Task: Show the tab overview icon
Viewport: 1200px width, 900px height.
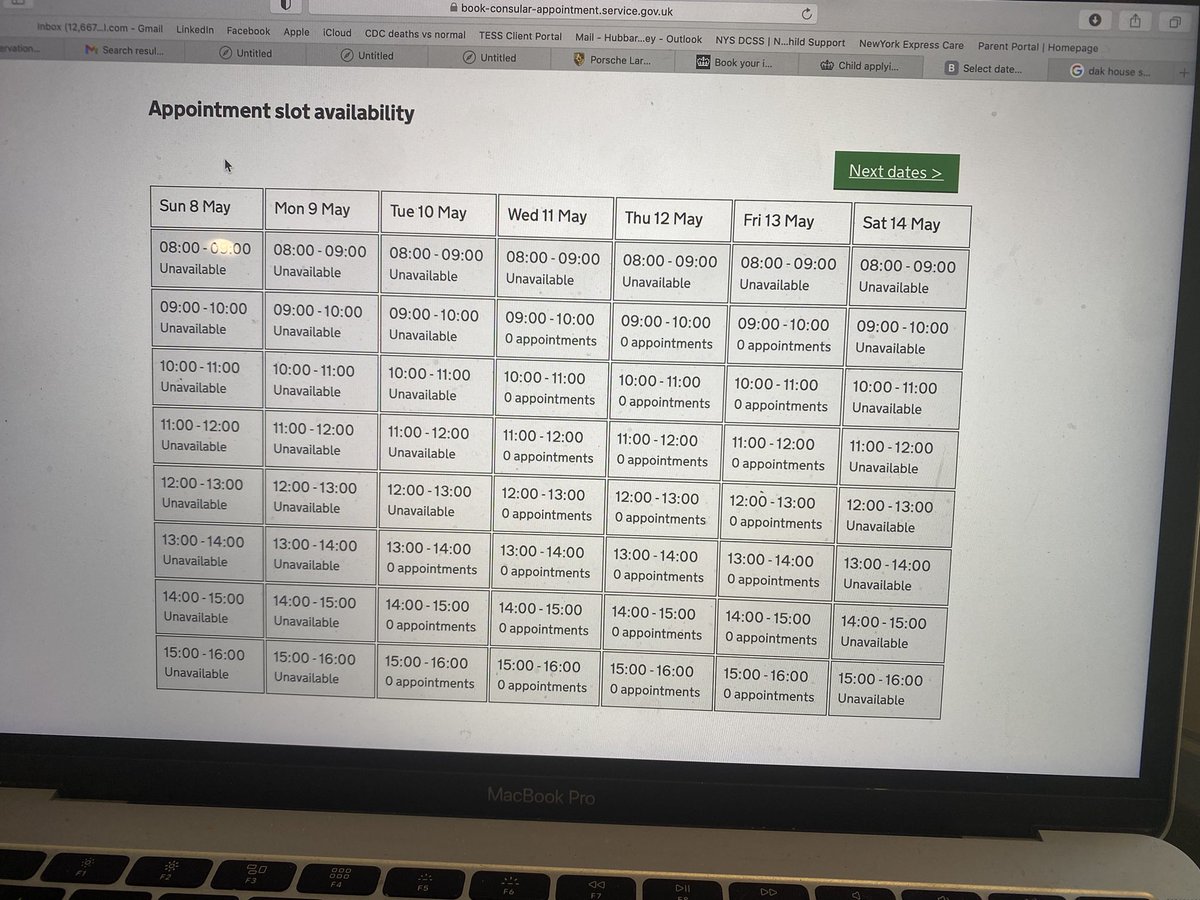Action: coord(1176,22)
